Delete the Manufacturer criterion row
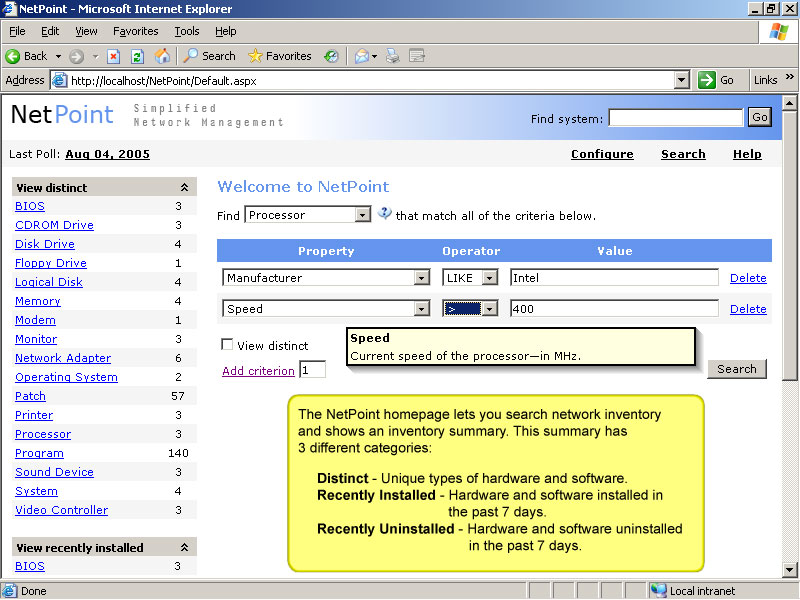This screenshot has width=800, height=600. (x=748, y=278)
